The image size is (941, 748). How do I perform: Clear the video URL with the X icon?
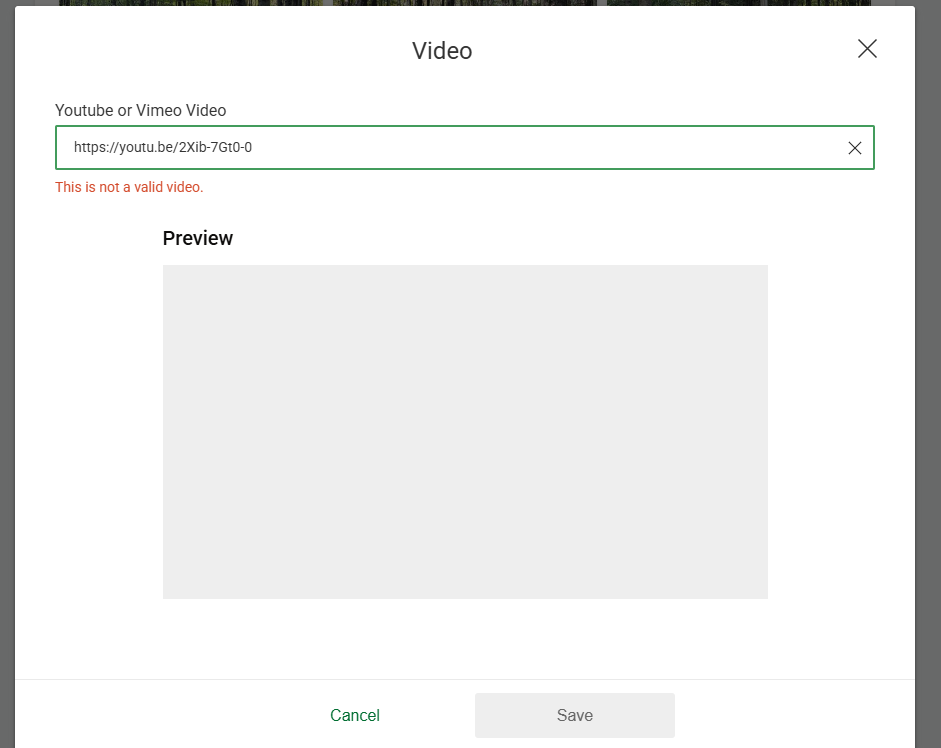tap(854, 148)
